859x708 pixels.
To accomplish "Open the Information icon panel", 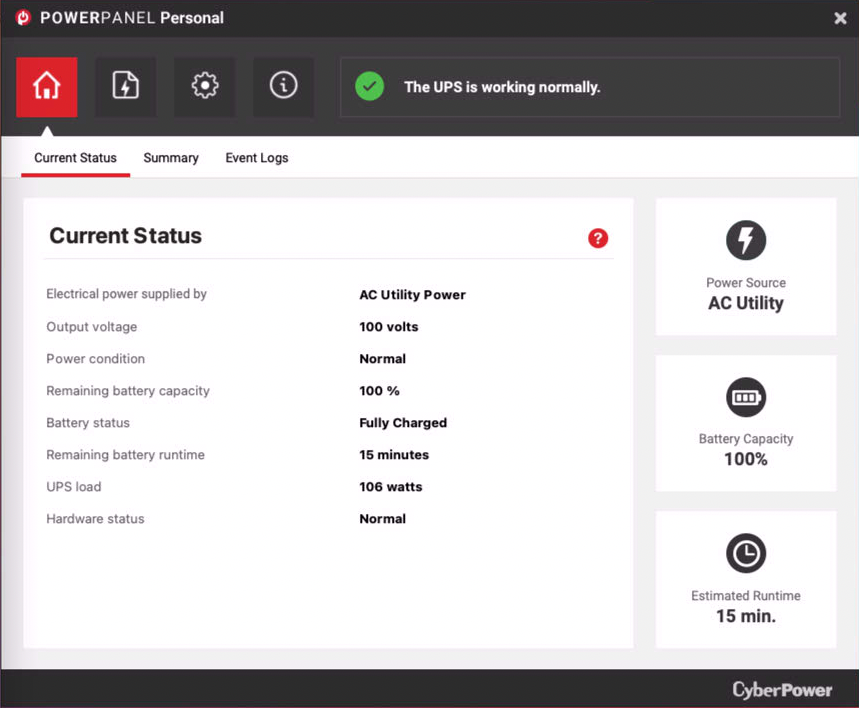I will pyautogui.click(x=283, y=87).
